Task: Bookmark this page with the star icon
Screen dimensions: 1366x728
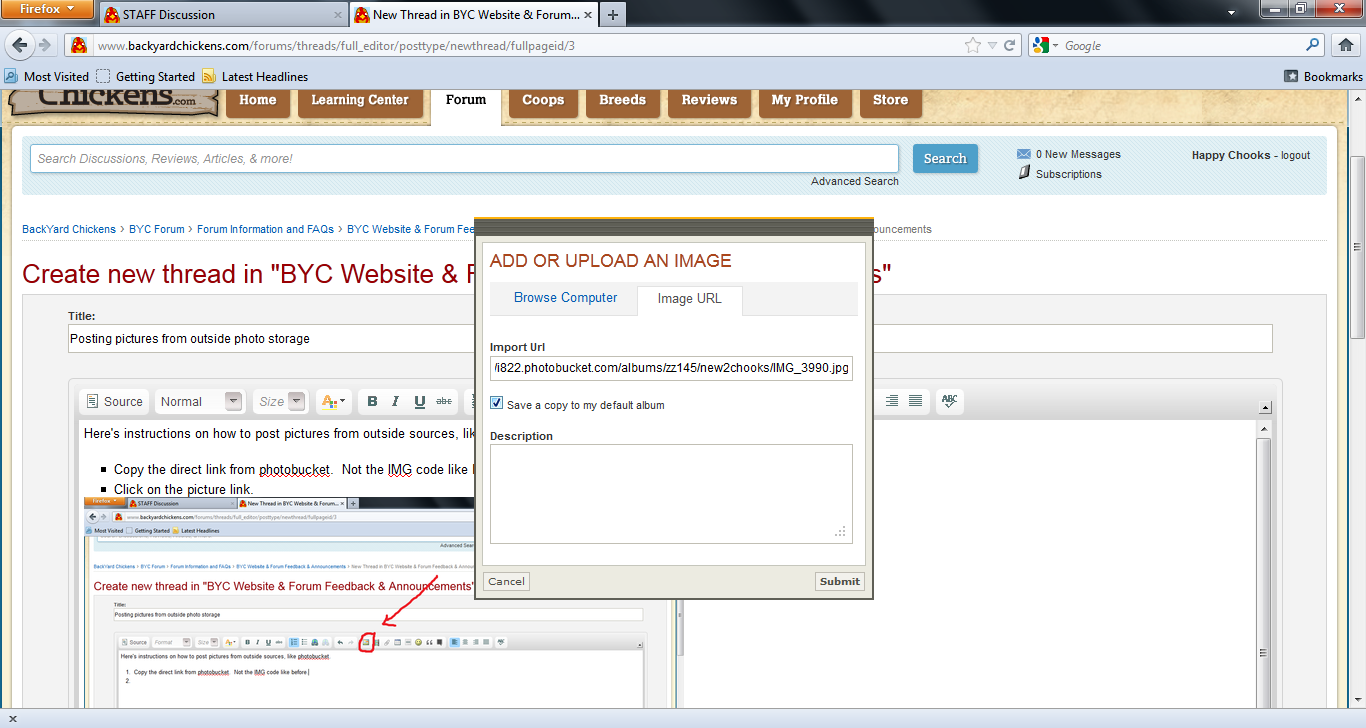Action: [972, 45]
